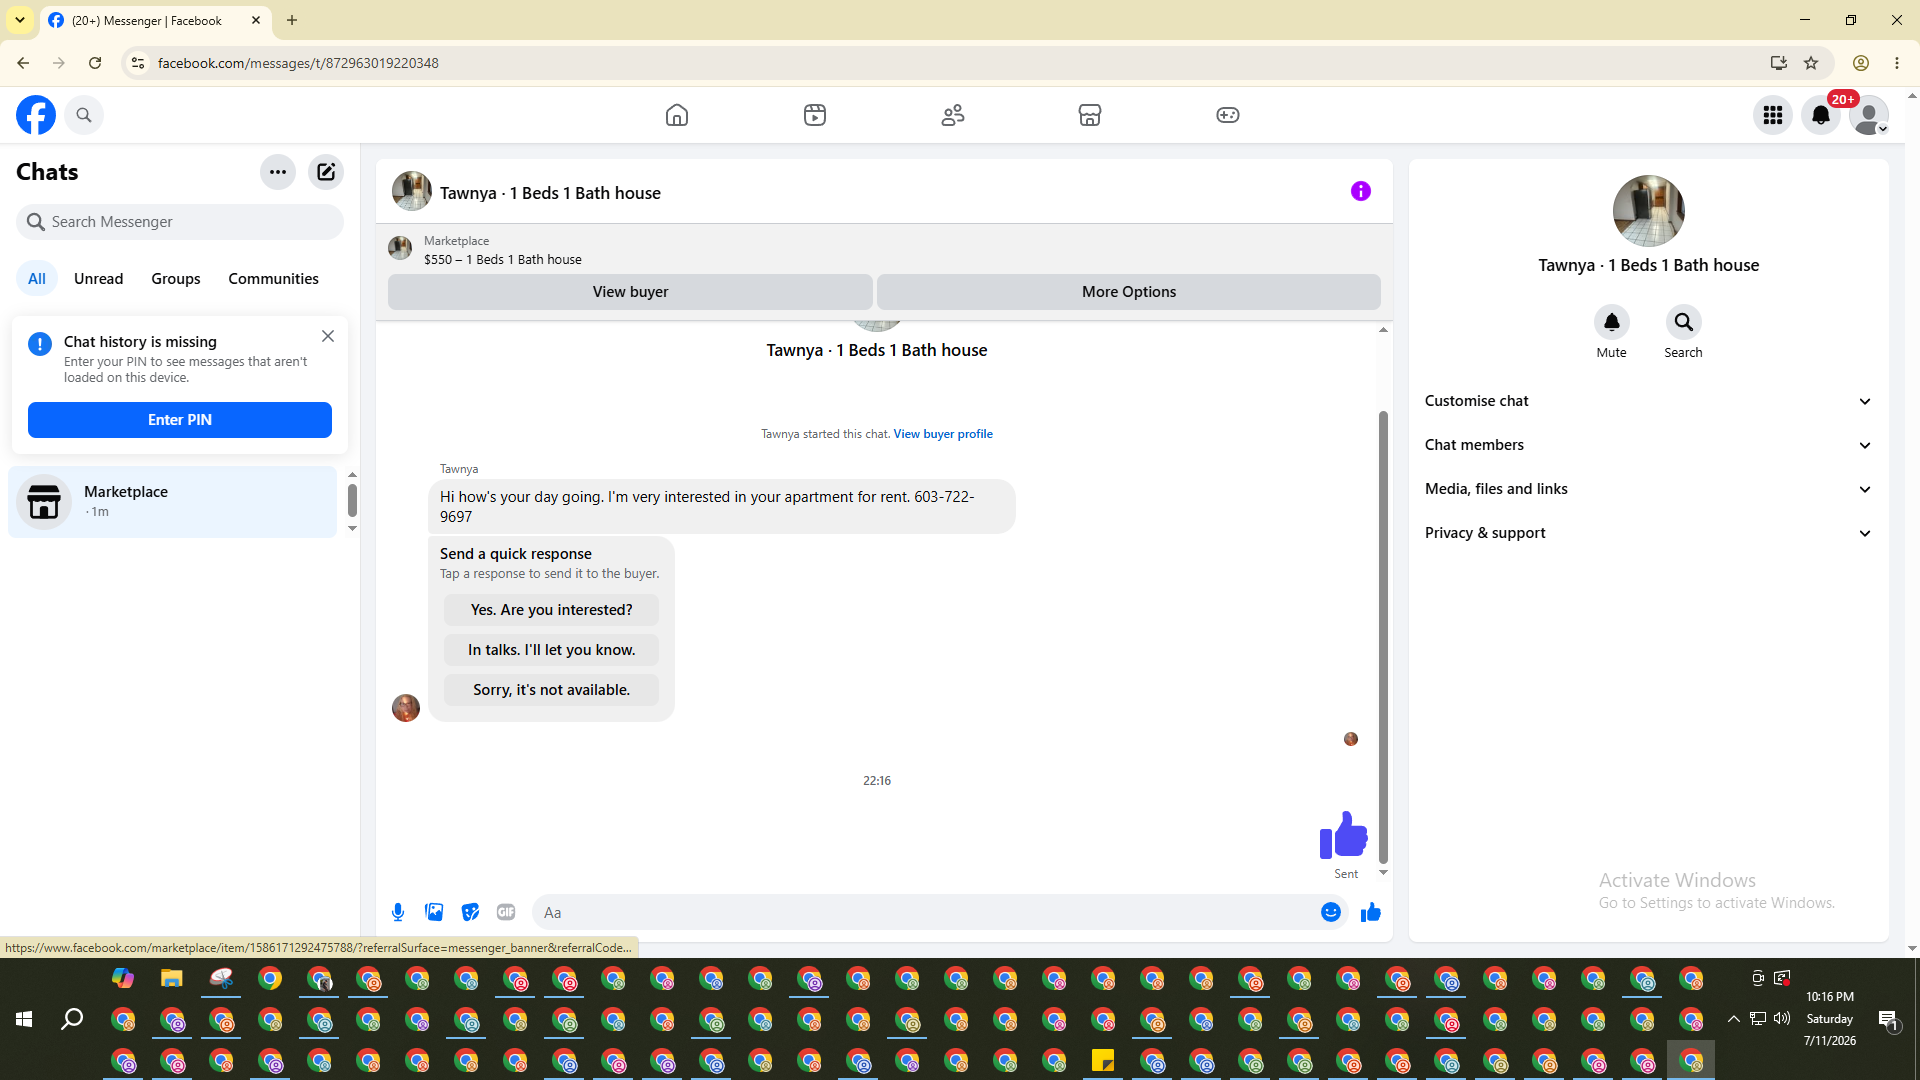The width and height of the screenshot is (1920, 1080).
Task: Click the More Options button
Action: tap(1129, 292)
